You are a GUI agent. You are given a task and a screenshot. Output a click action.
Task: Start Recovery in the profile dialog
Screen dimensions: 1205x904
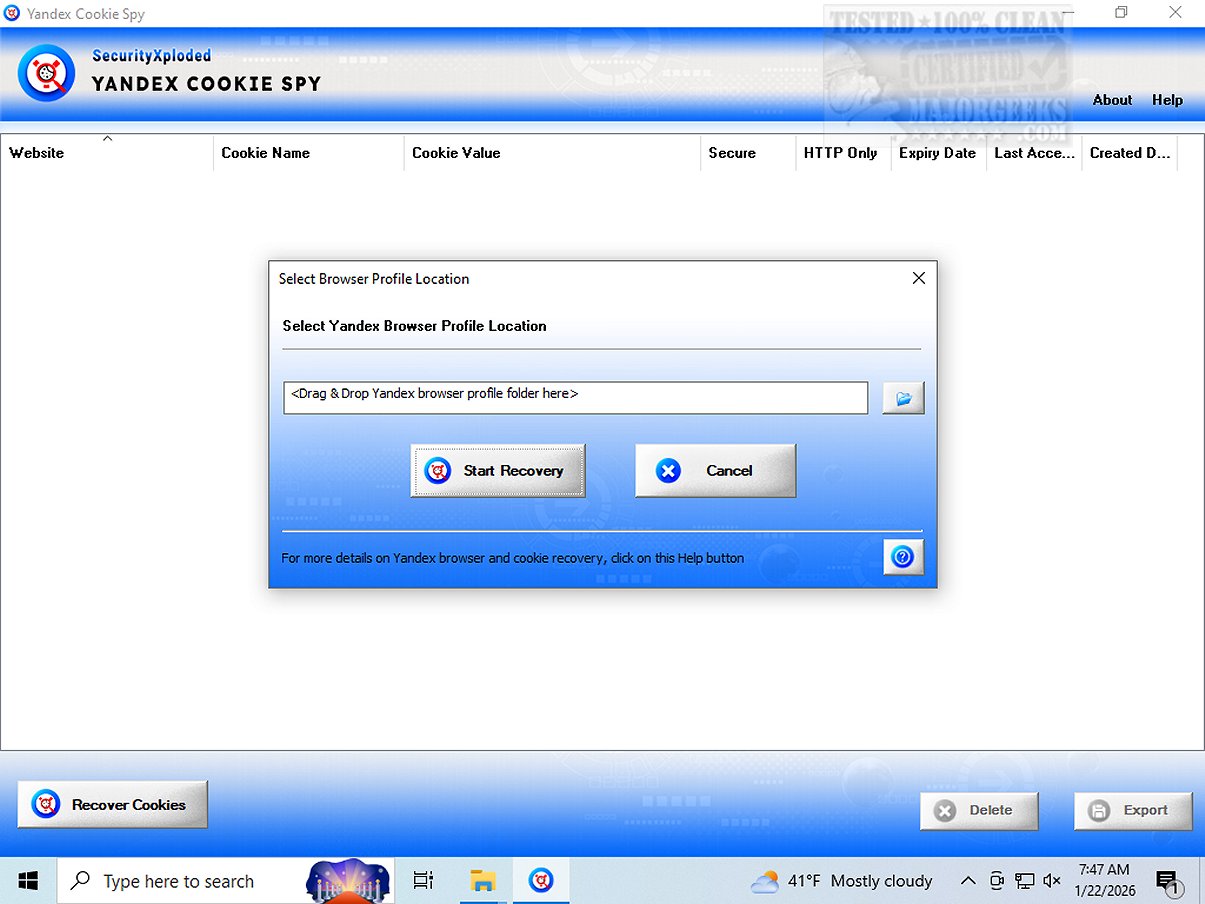point(498,471)
